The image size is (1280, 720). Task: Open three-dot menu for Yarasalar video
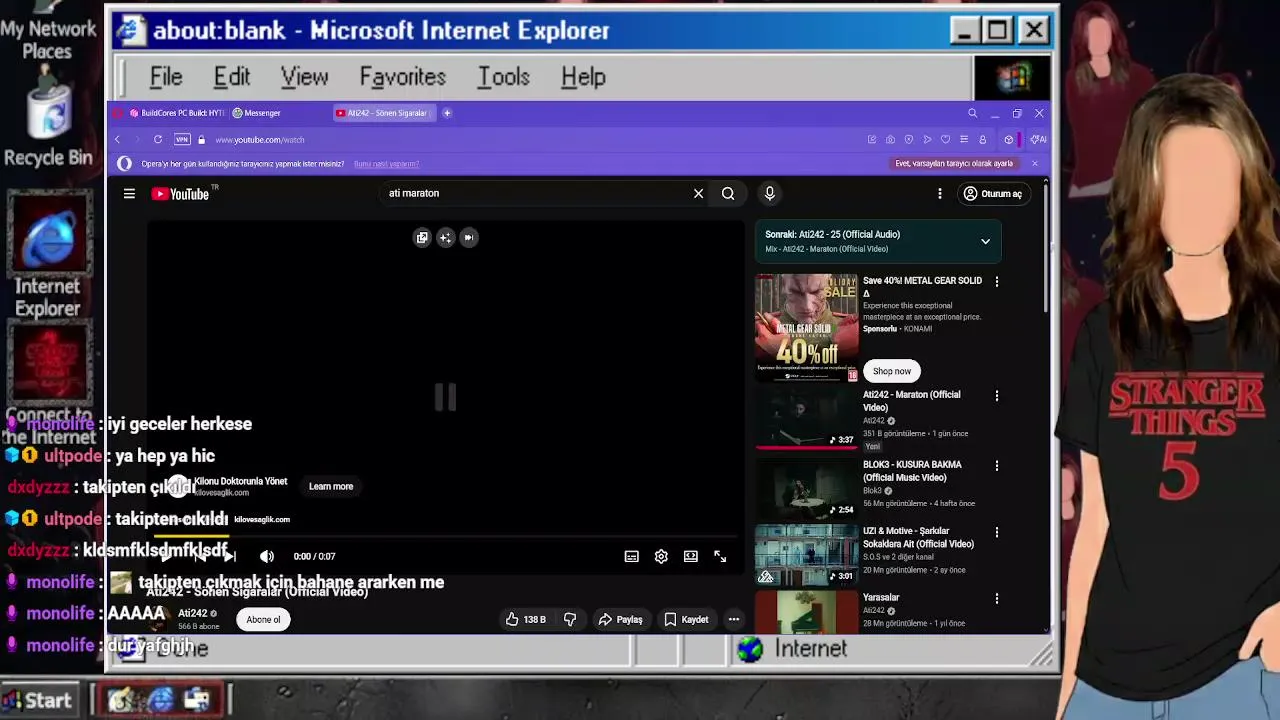[996, 598]
